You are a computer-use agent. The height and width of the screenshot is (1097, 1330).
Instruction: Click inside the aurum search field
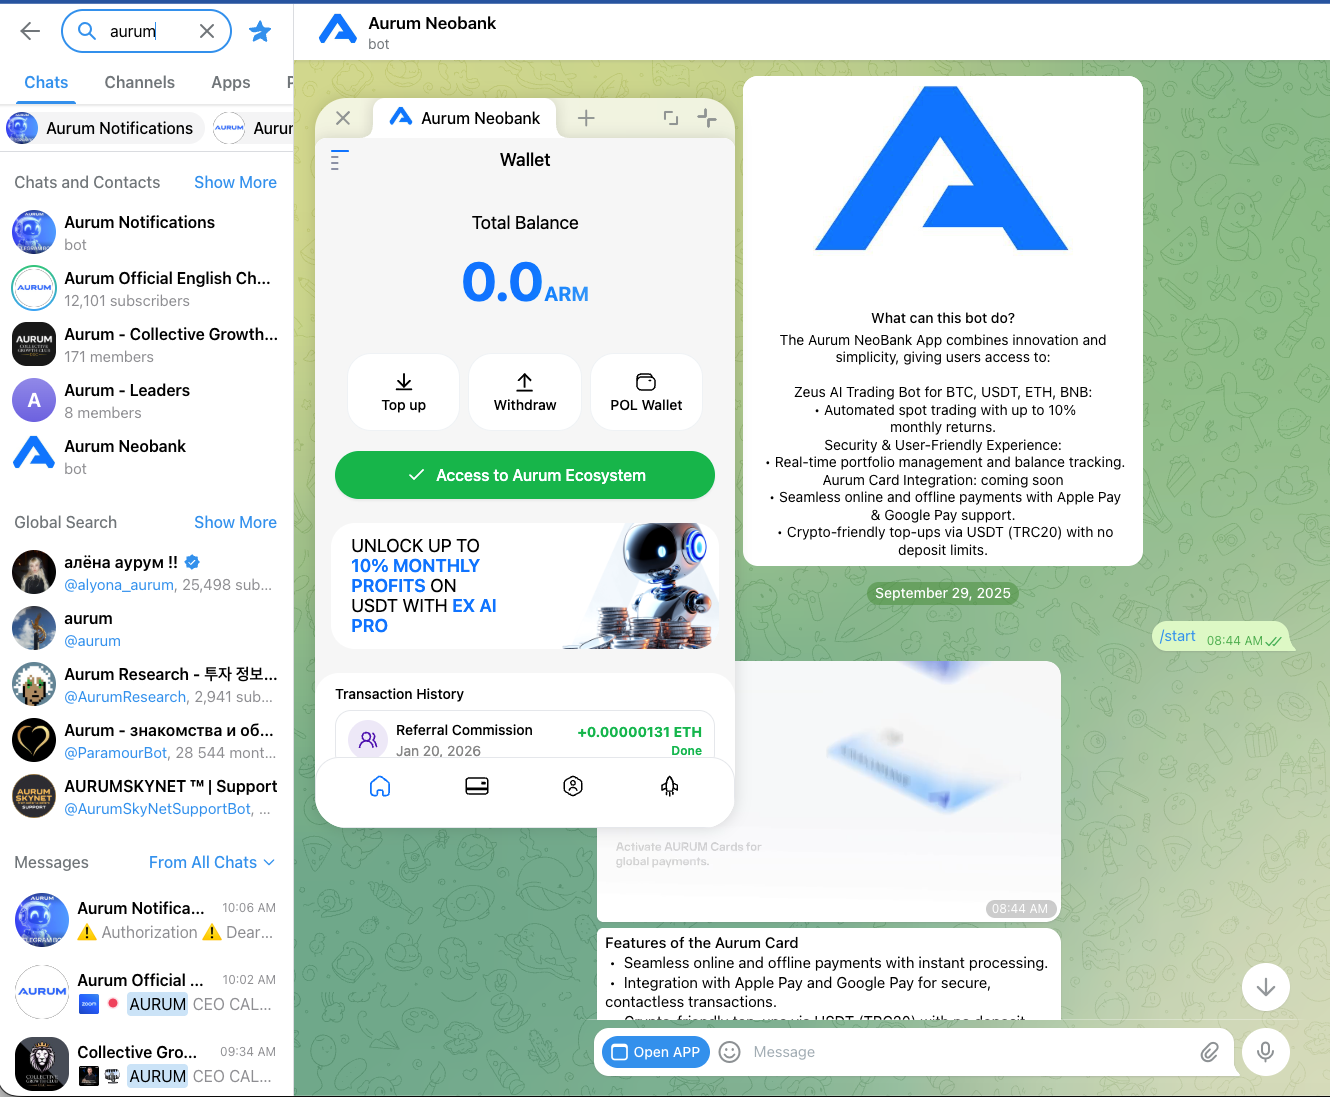tap(146, 31)
